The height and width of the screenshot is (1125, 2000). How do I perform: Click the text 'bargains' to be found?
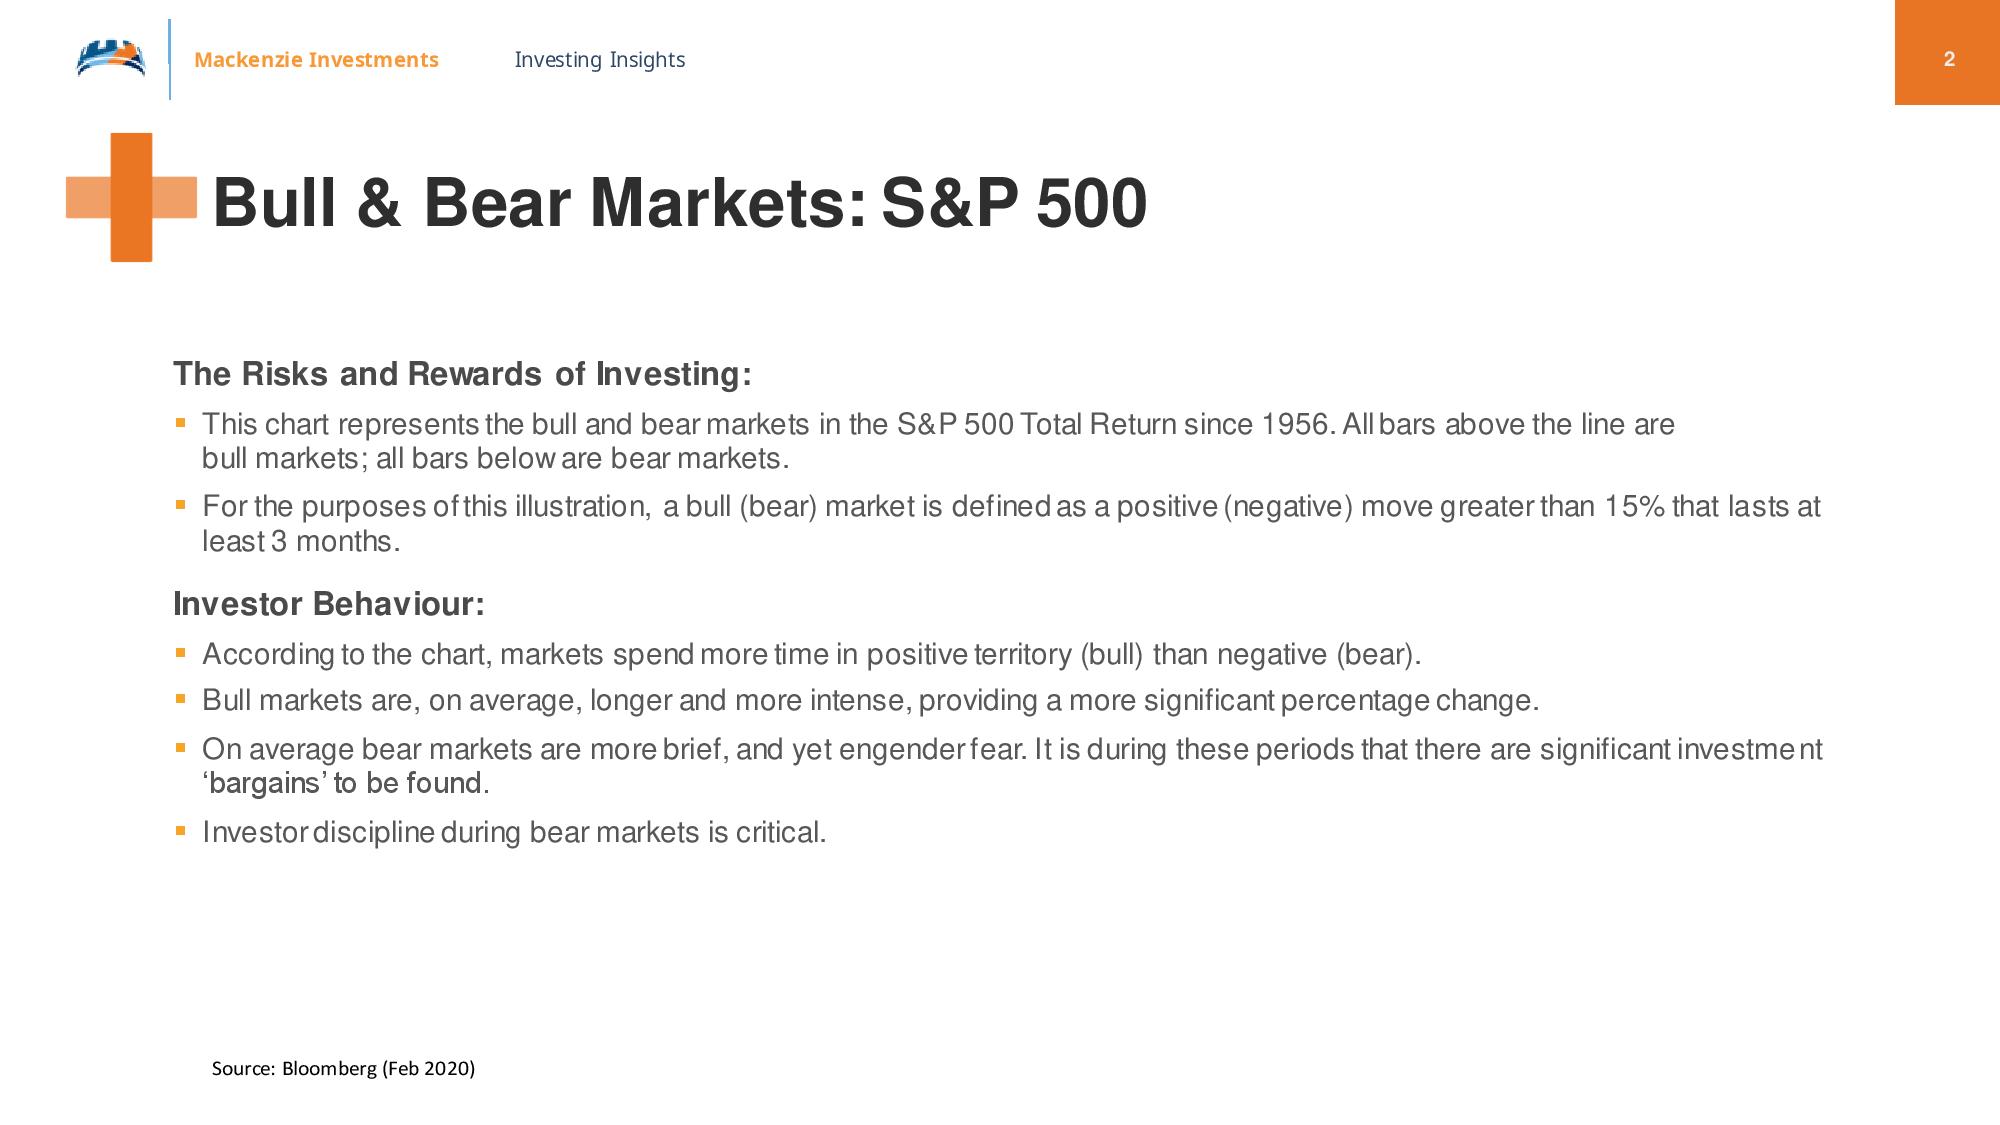click(345, 783)
